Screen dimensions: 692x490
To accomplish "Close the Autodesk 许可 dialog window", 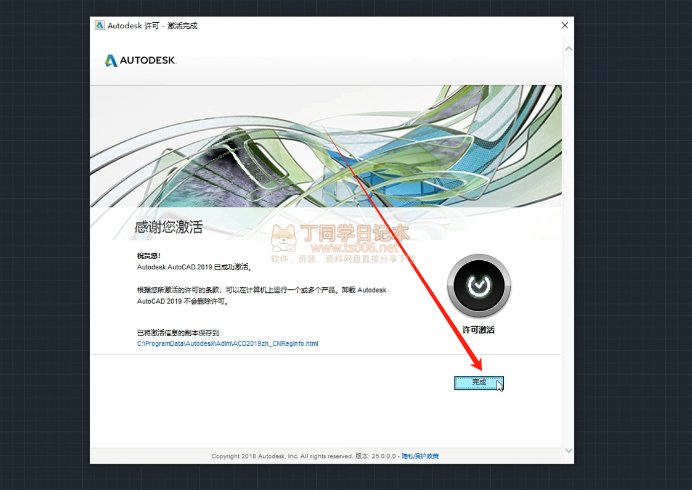I will pyautogui.click(x=564, y=25).
